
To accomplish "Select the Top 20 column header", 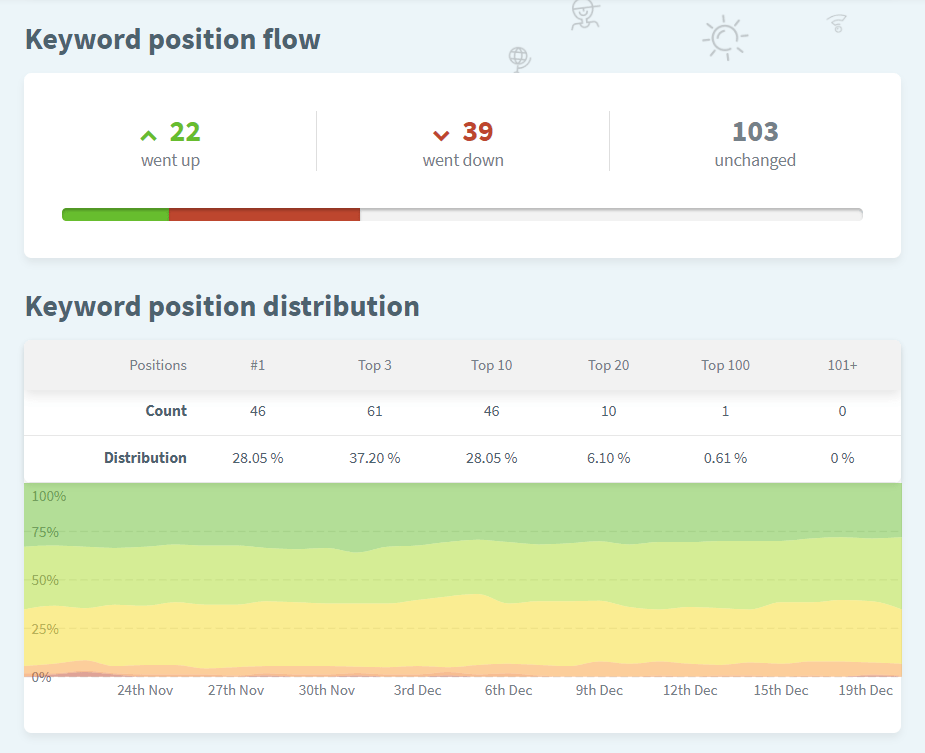I will point(608,365).
